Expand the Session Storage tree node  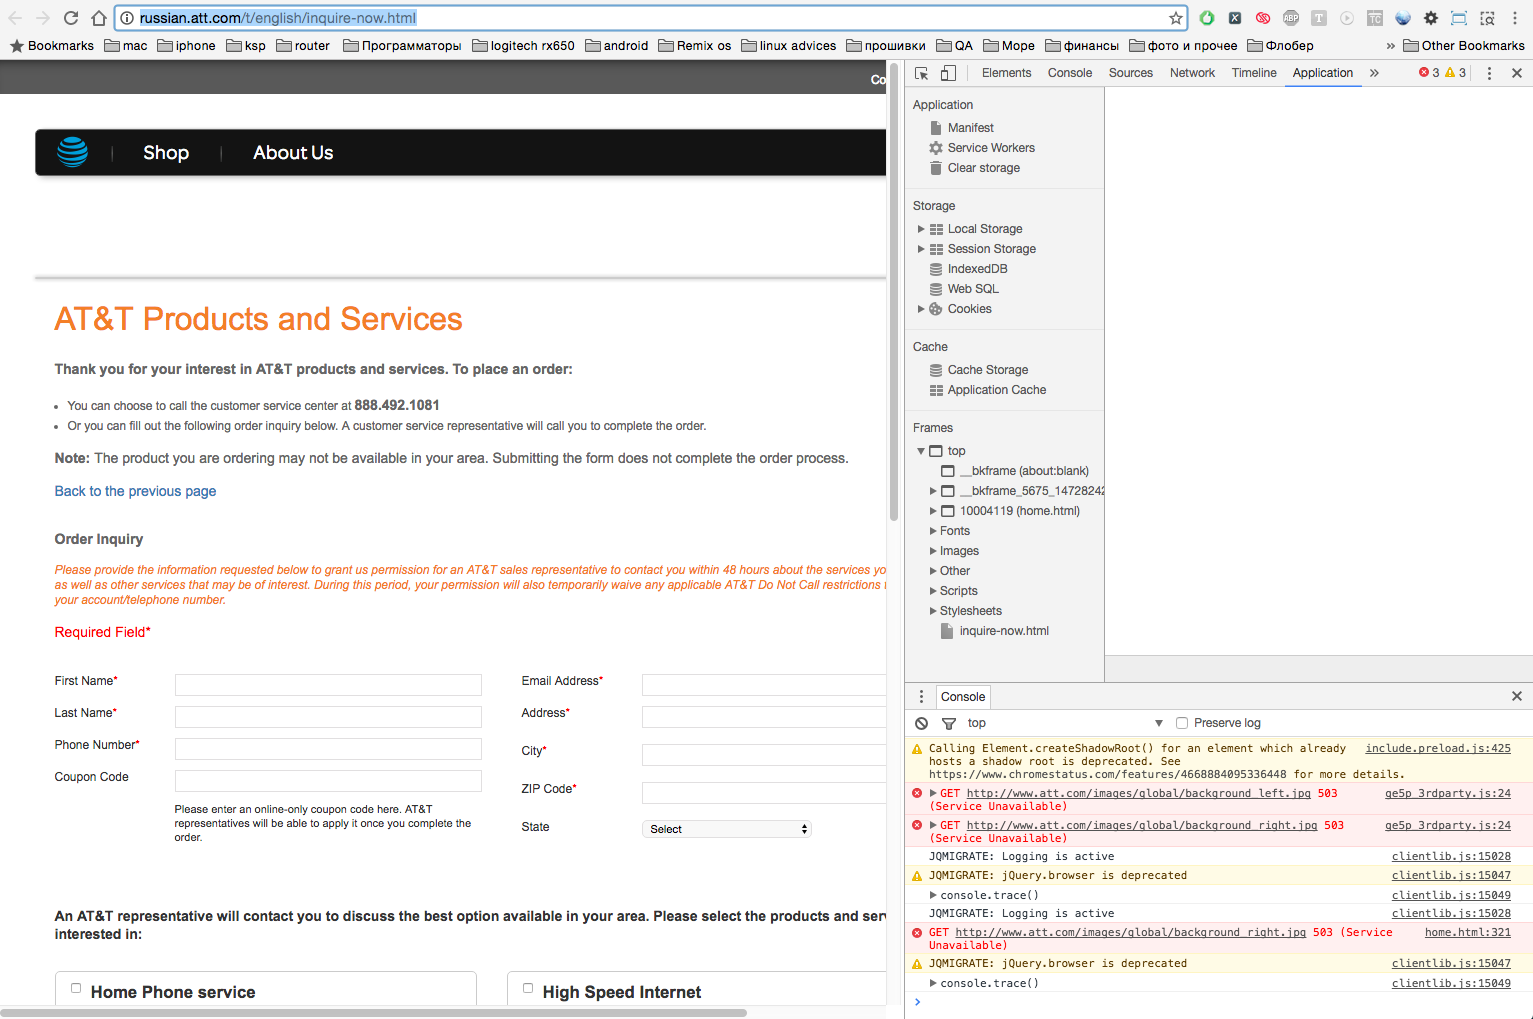[921, 249]
